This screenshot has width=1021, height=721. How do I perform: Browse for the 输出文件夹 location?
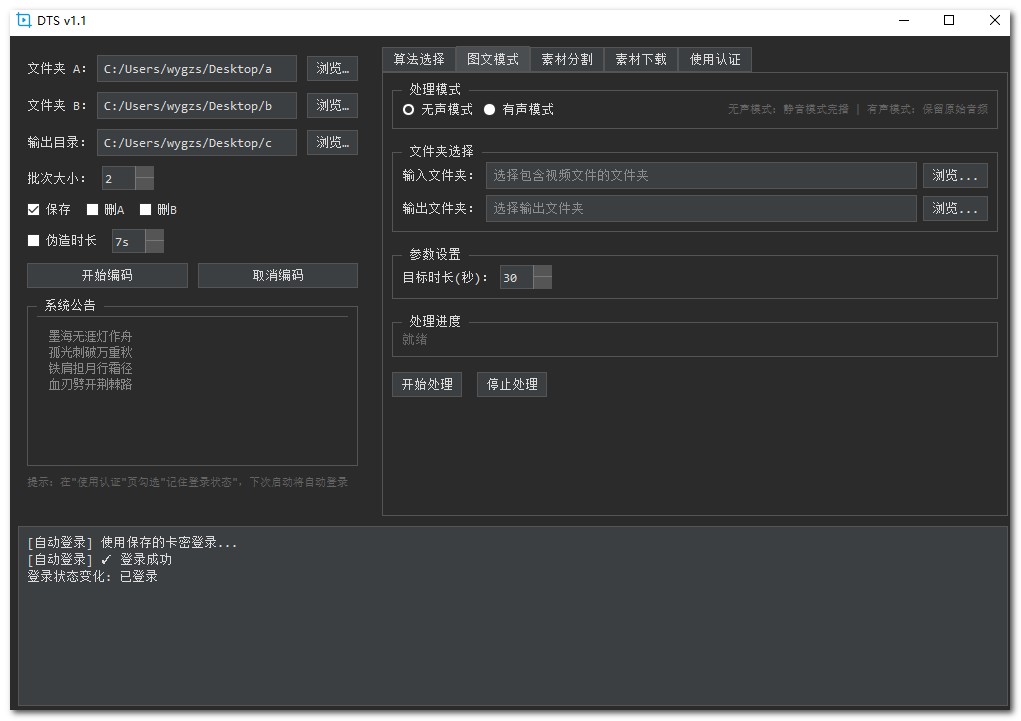pos(954,209)
